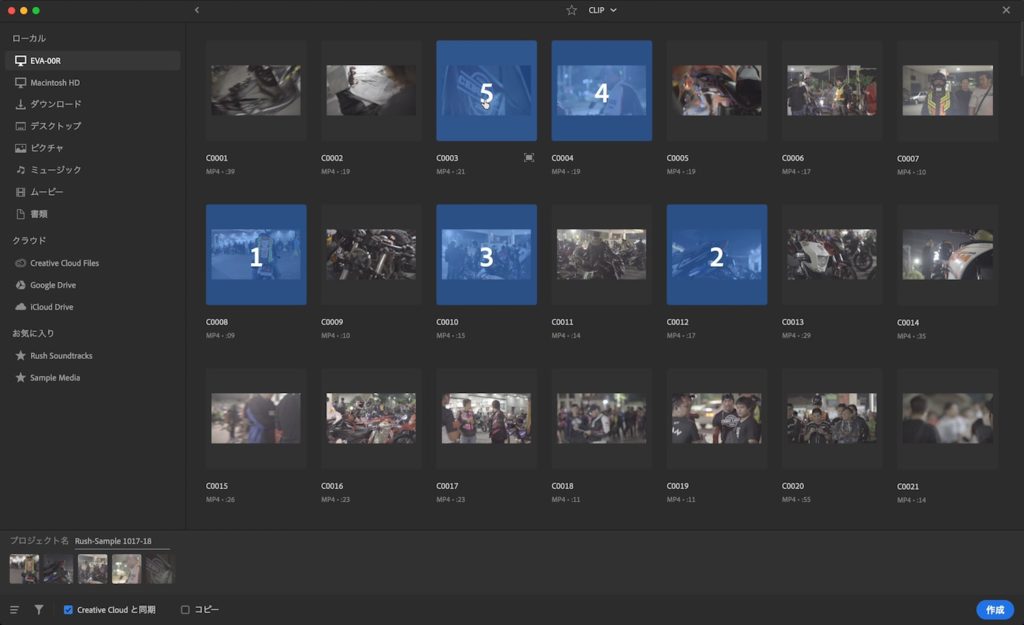Click the iCloud cloud icon
The width and height of the screenshot is (1024, 625).
20,306
